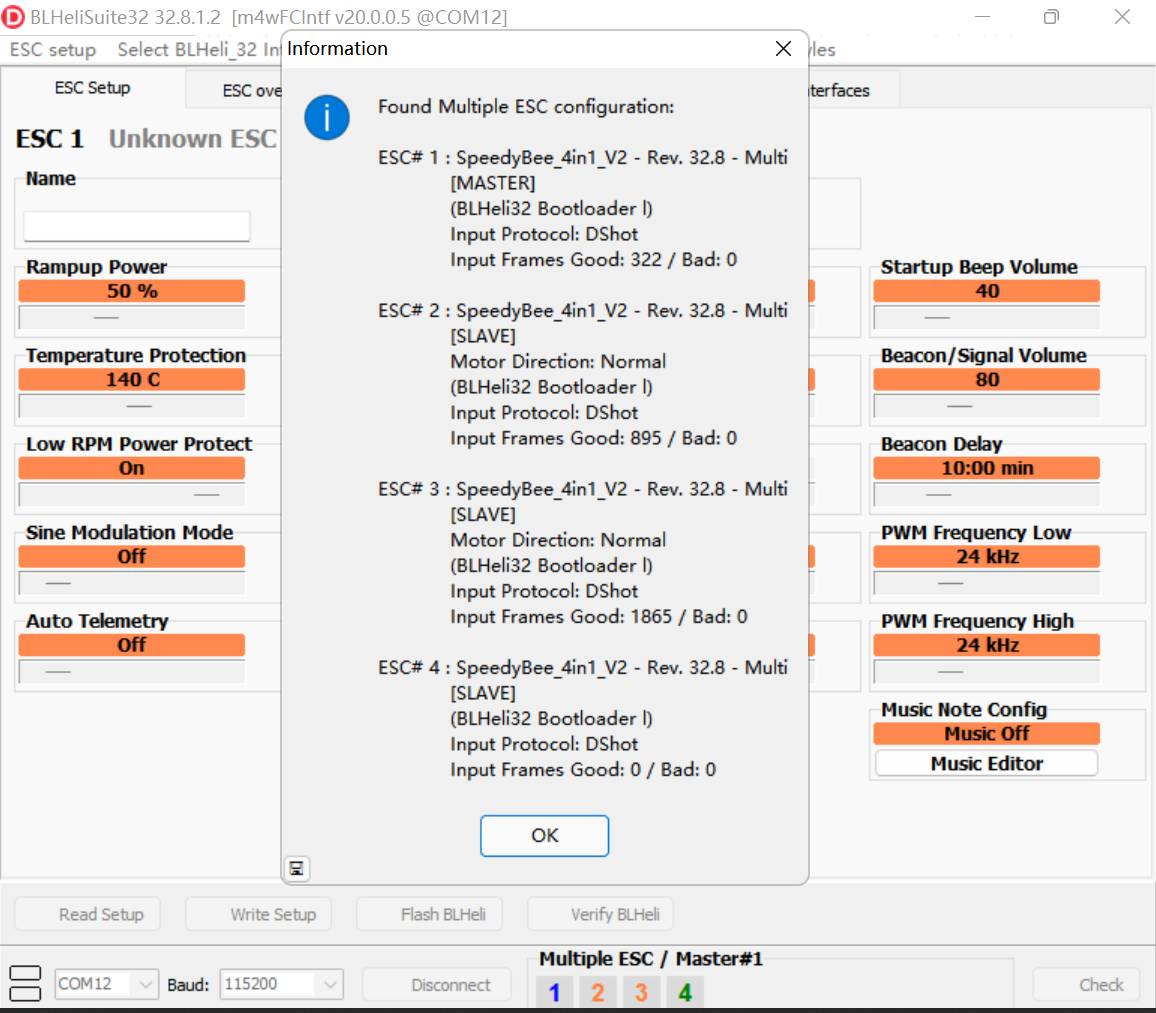Click the ESC Name input field
This screenshot has width=1156, height=1013.
click(136, 226)
